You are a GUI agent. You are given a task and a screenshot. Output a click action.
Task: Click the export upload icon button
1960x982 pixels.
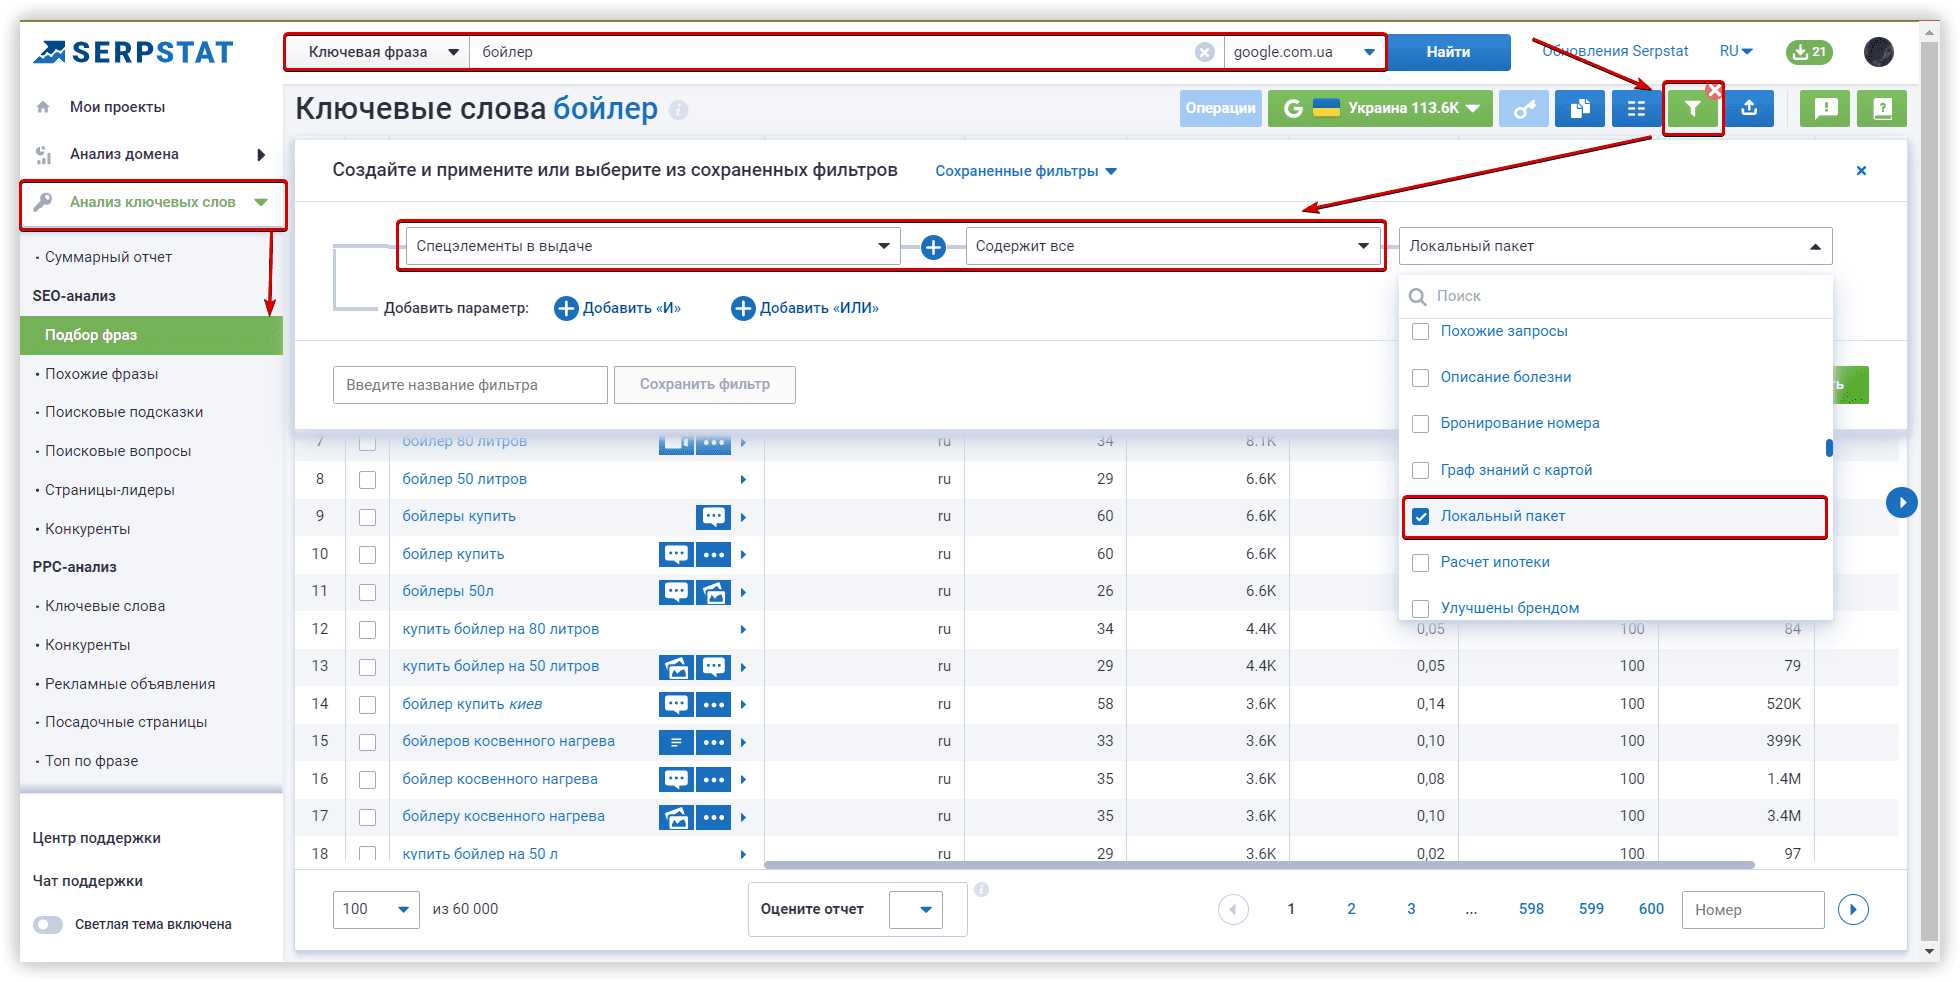pos(1749,109)
